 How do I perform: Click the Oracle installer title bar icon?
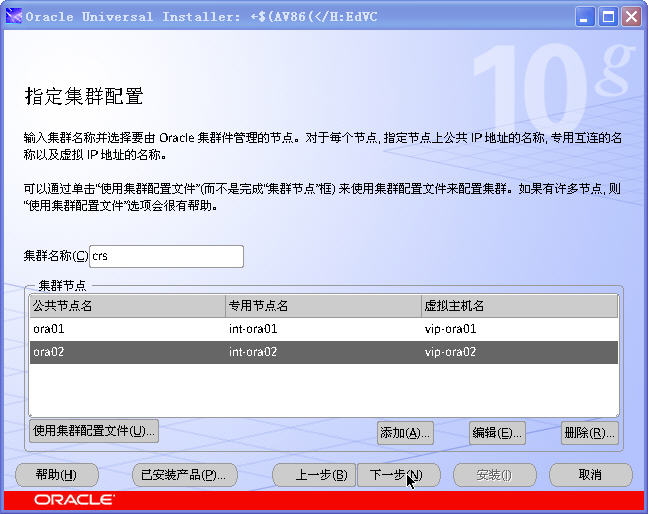[14, 17]
